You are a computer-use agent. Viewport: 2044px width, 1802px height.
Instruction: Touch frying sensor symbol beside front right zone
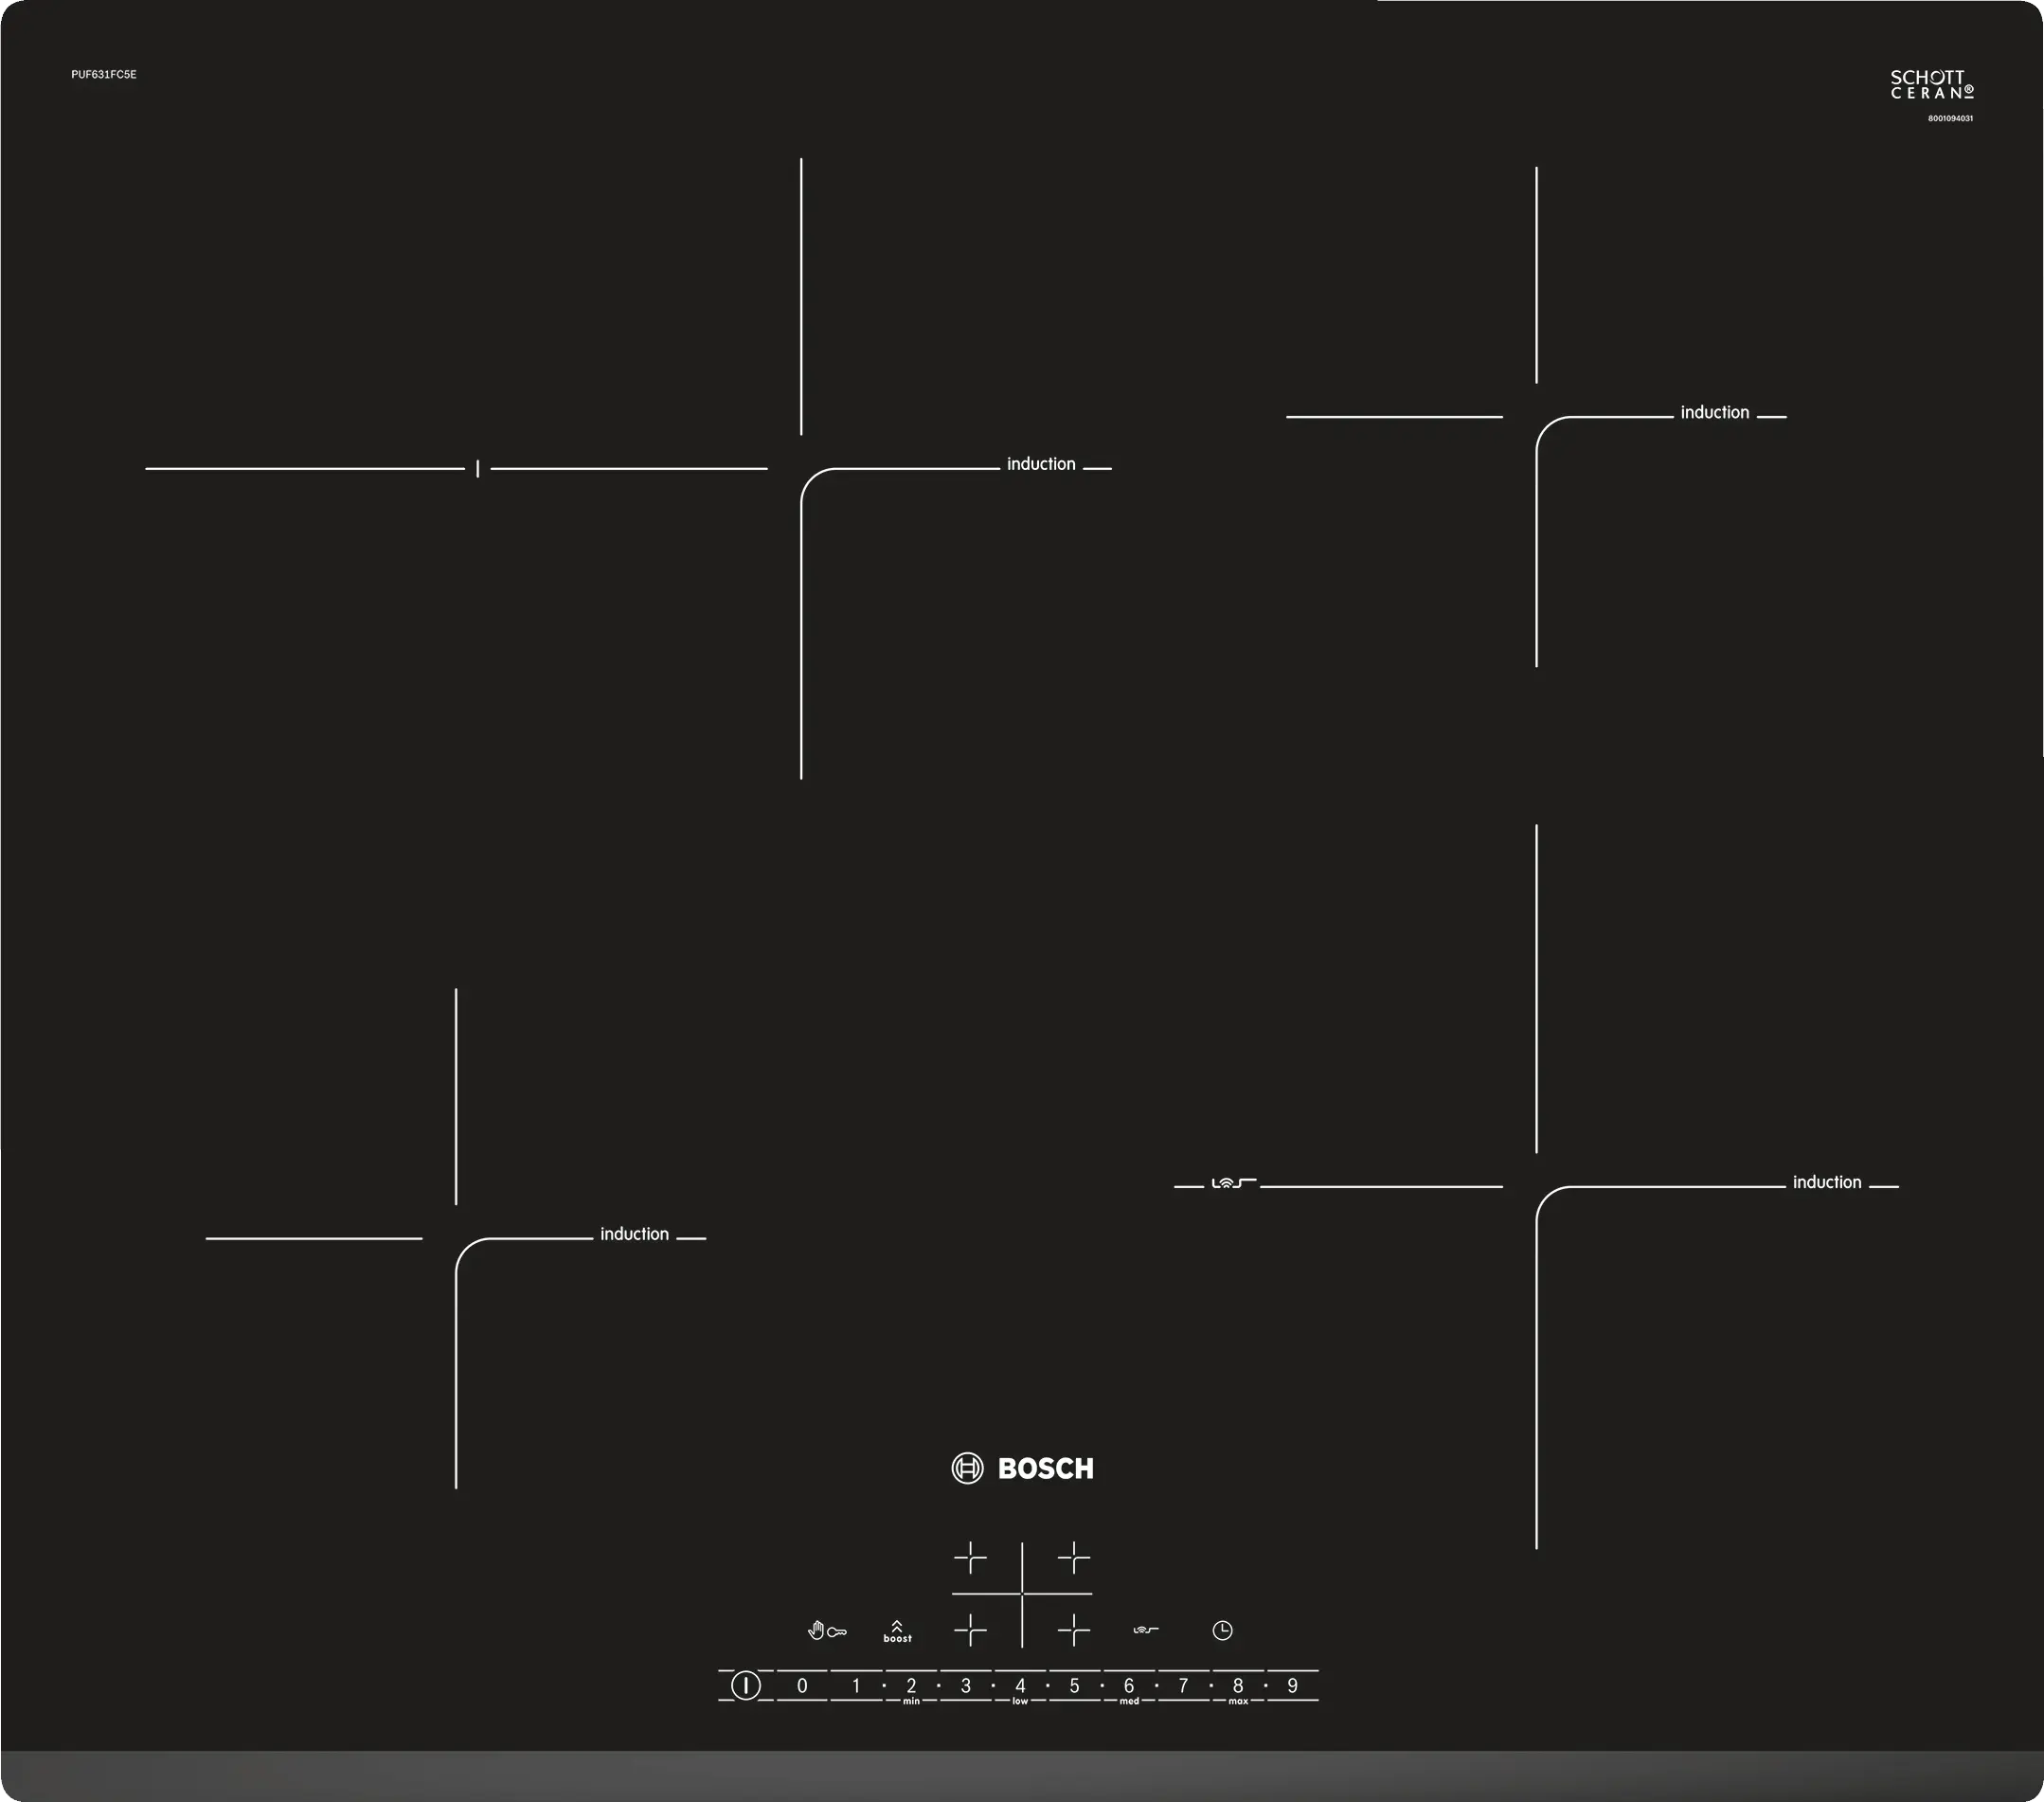[1233, 1183]
